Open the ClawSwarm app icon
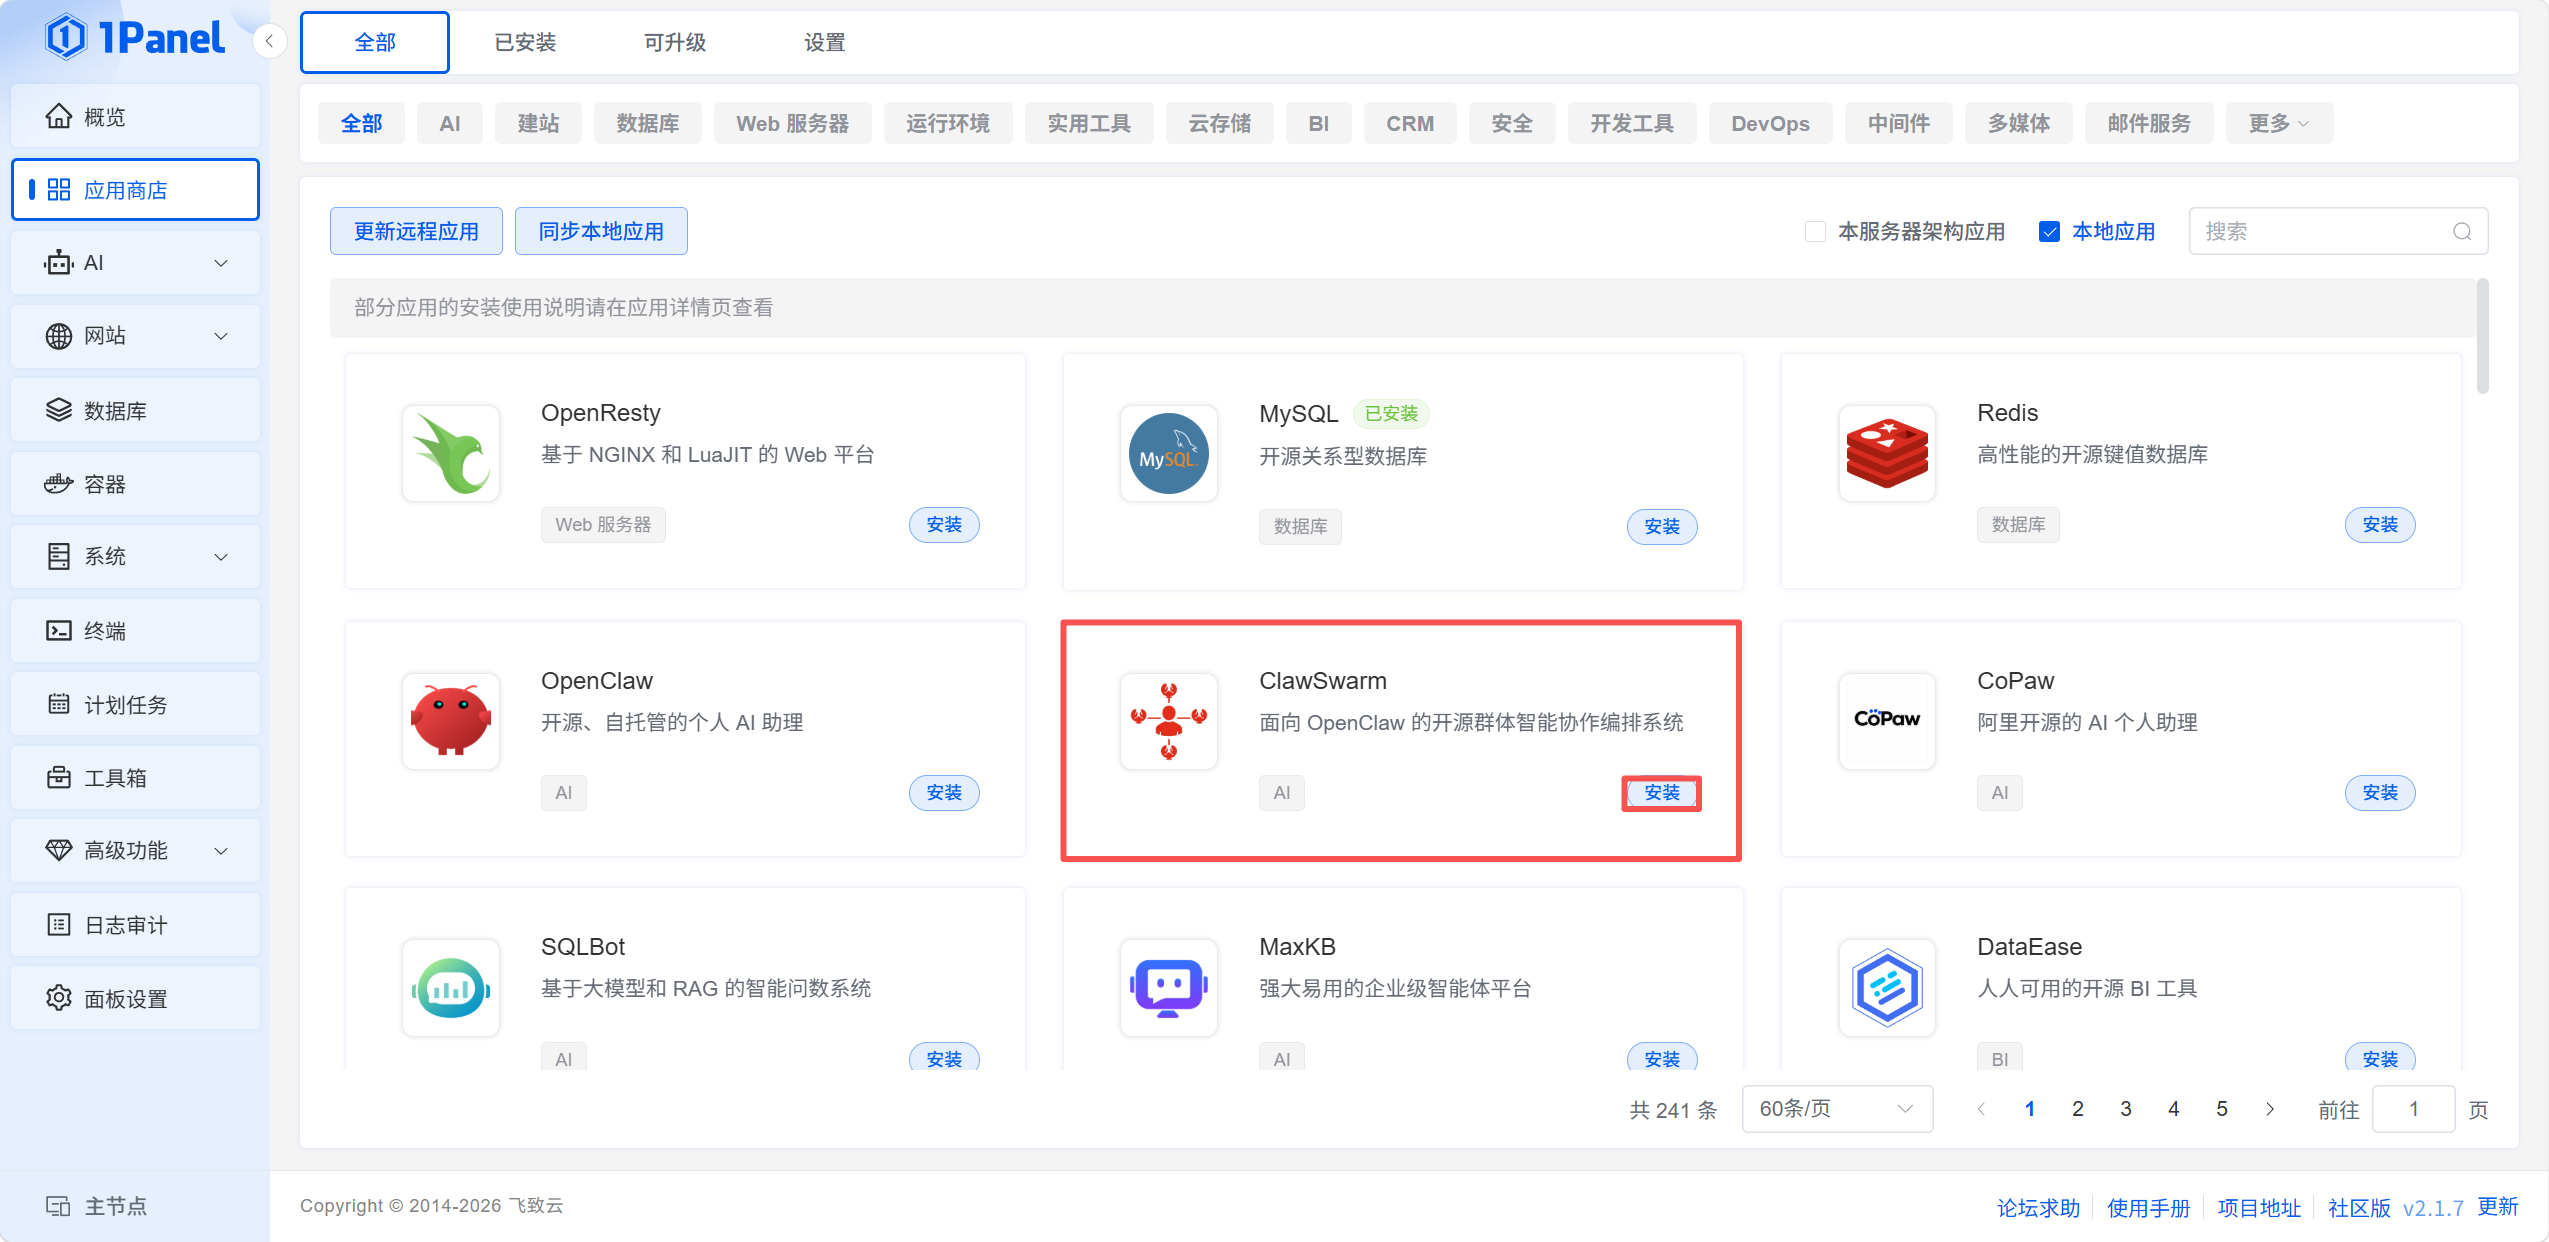The image size is (2549, 1242). [1168, 720]
